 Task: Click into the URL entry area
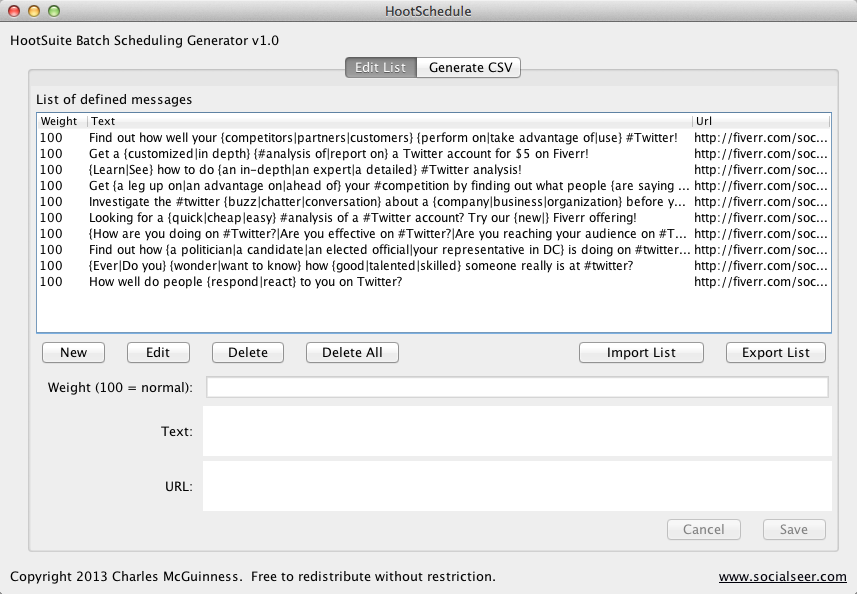(x=517, y=486)
